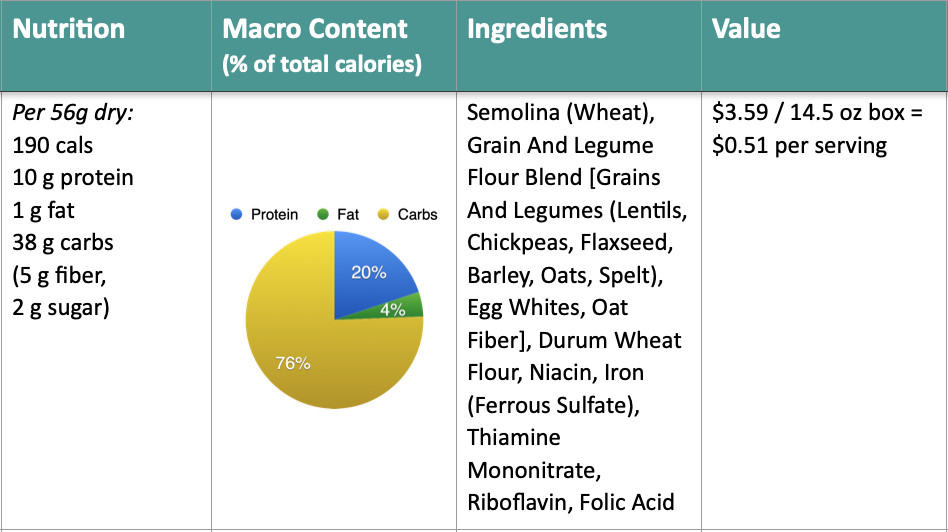Click the Value column header
This screenshot has width=948, height=532.
coord(746,28)
